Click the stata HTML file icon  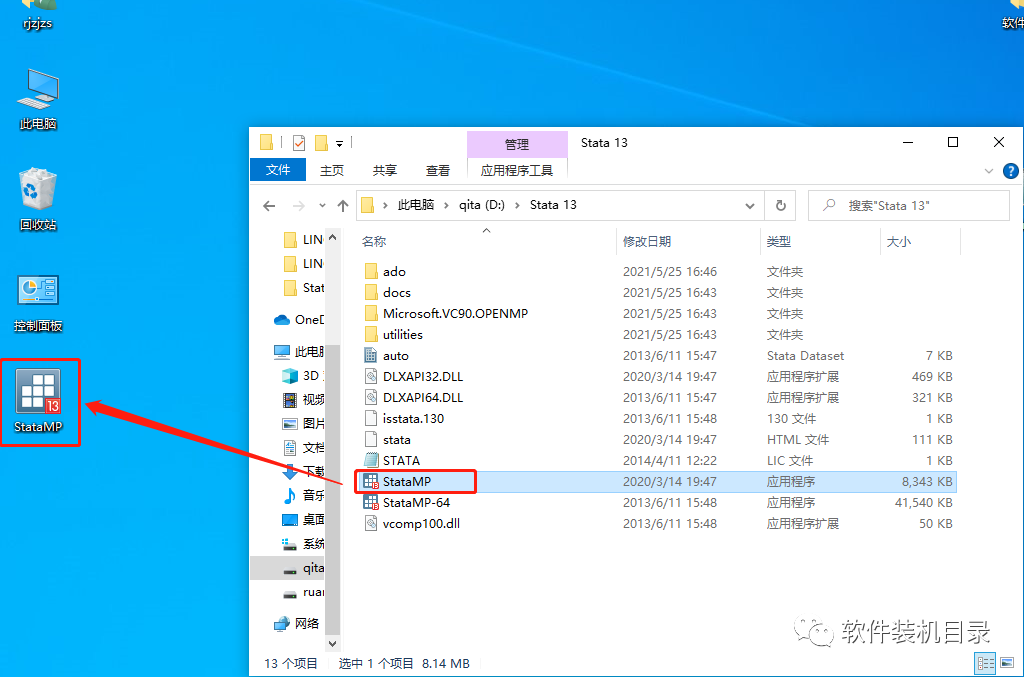(371, 439)
